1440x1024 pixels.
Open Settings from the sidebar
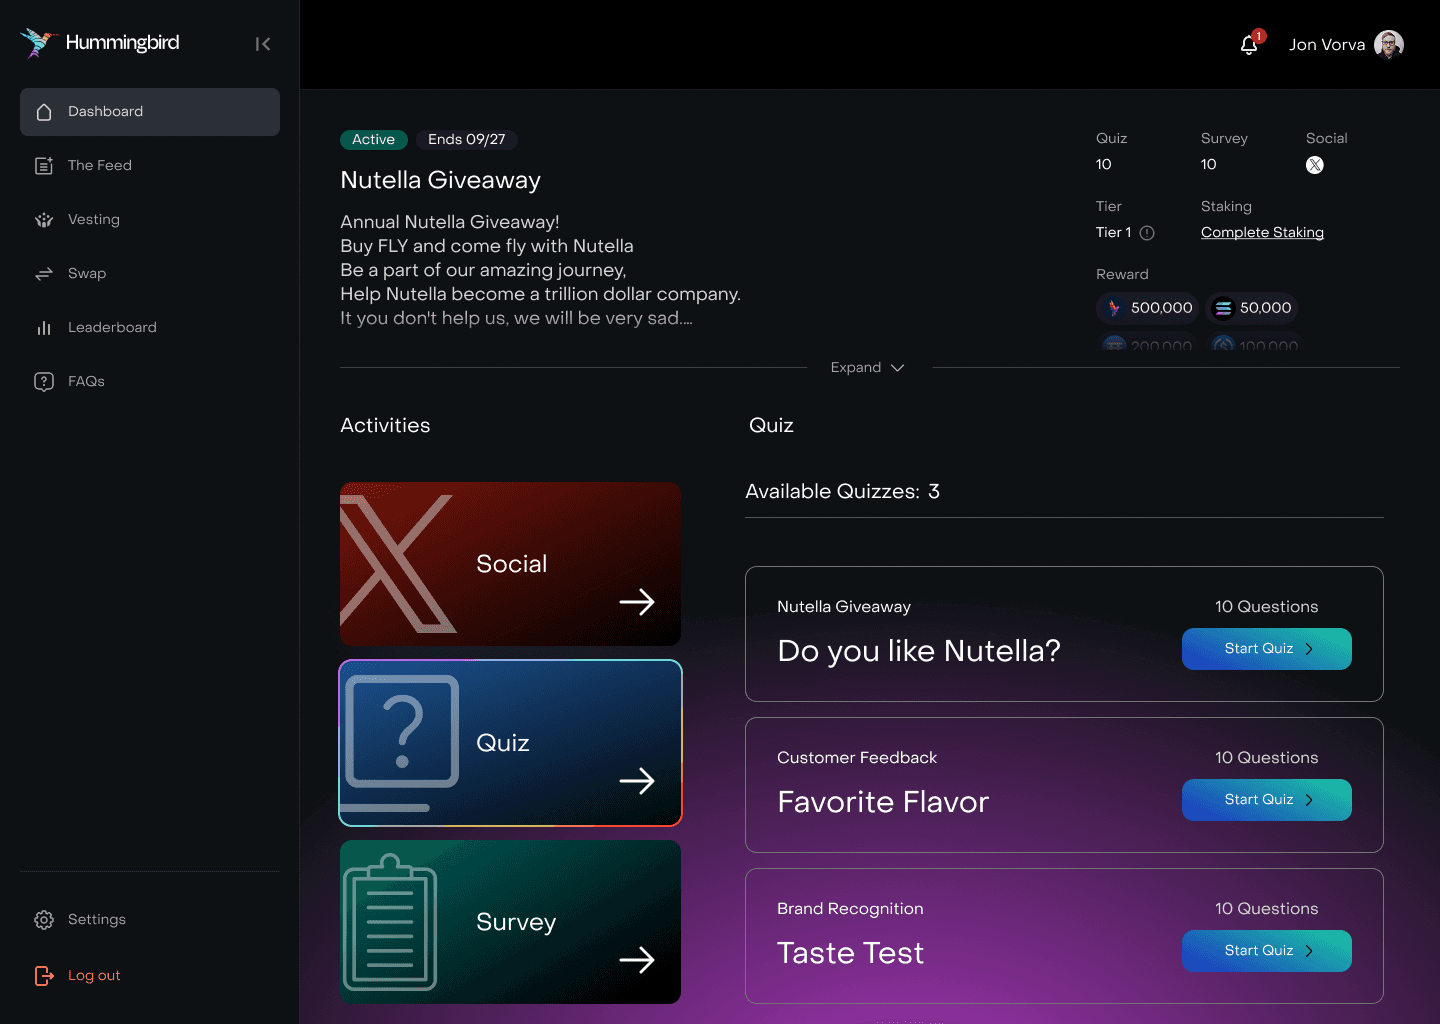pyautogui.click(x=97, y=920)
